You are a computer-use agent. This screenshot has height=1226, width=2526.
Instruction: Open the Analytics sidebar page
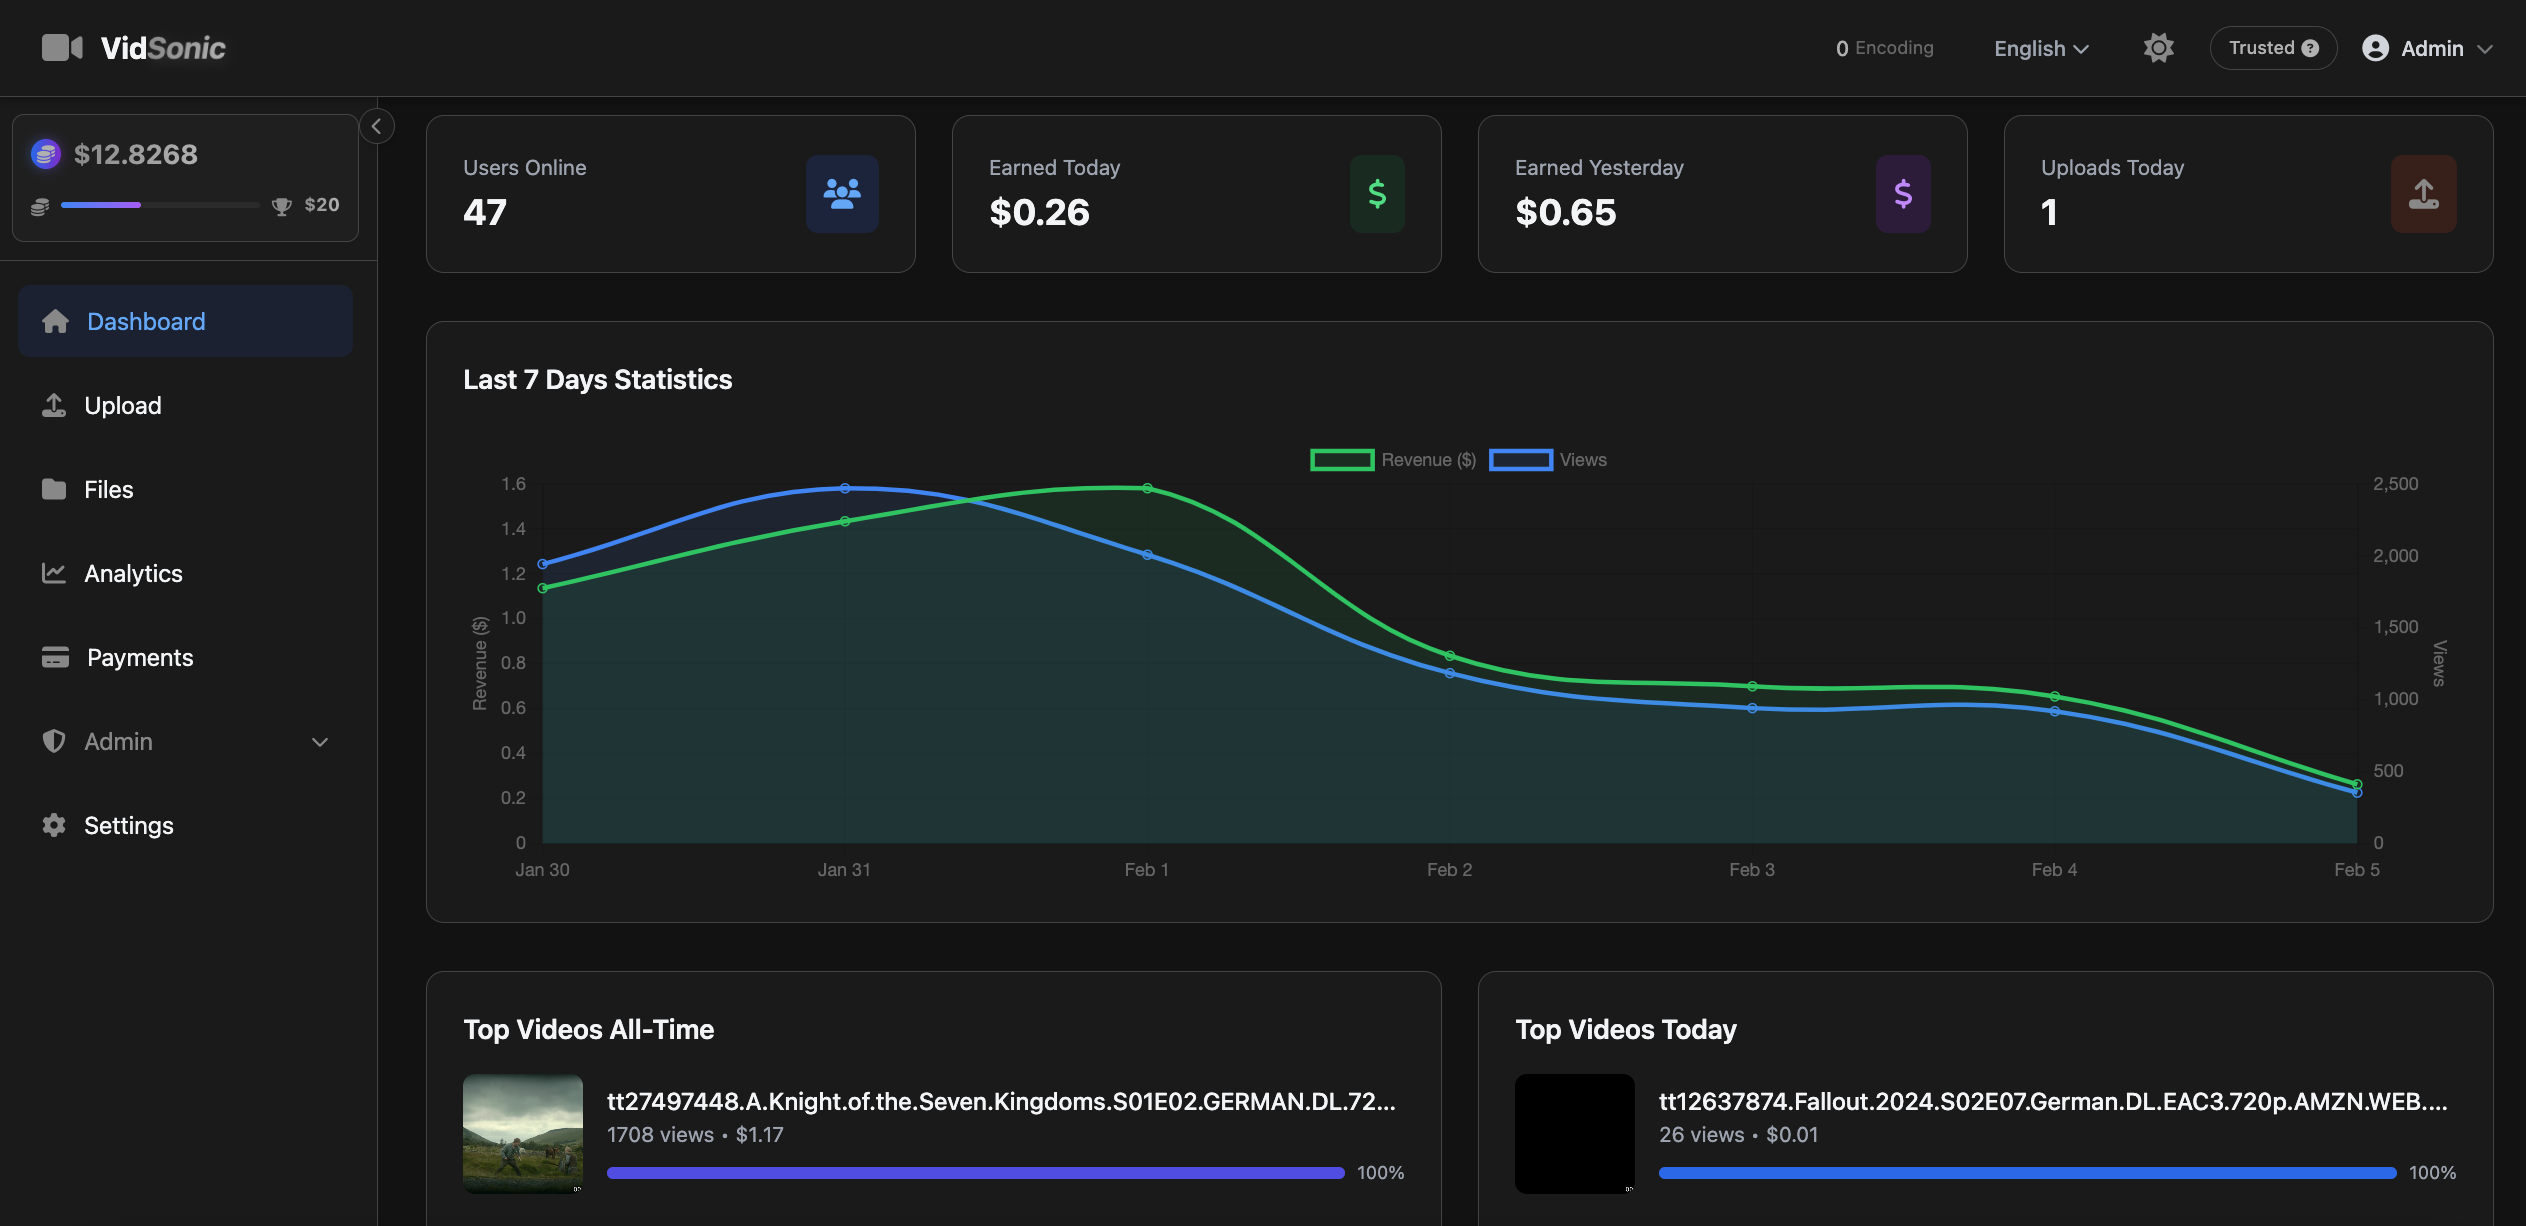133,574
